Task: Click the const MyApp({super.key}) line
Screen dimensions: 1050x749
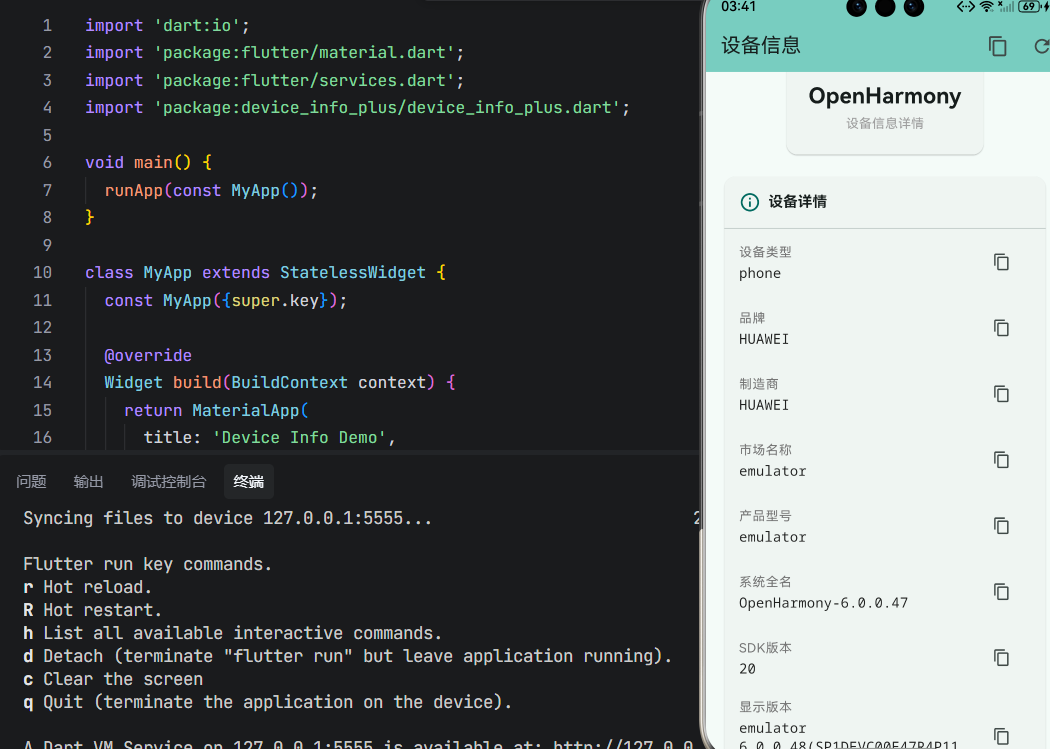Action: [x=226, y=301]
